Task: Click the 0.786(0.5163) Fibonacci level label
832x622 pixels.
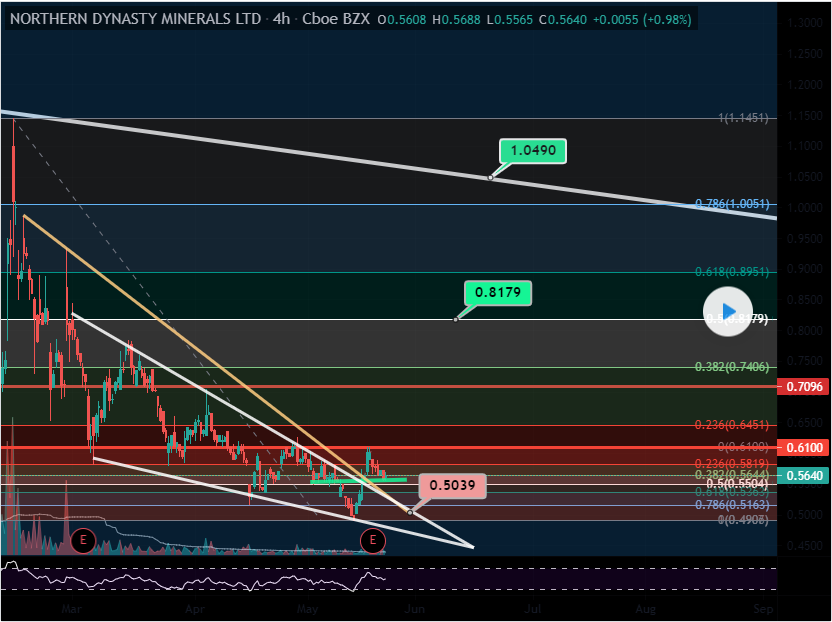Action: pyautogui.click(x=732, y=505)
